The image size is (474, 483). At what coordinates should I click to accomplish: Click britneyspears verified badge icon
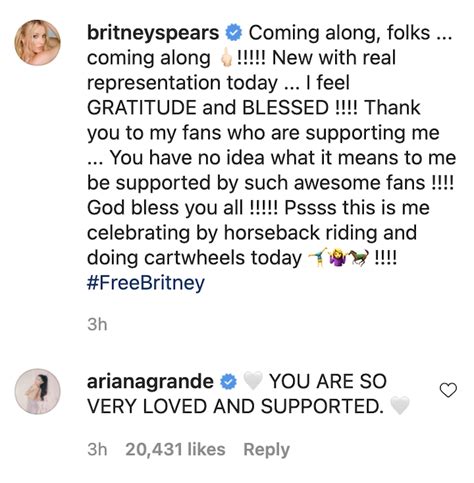click(x=234, y=34)
